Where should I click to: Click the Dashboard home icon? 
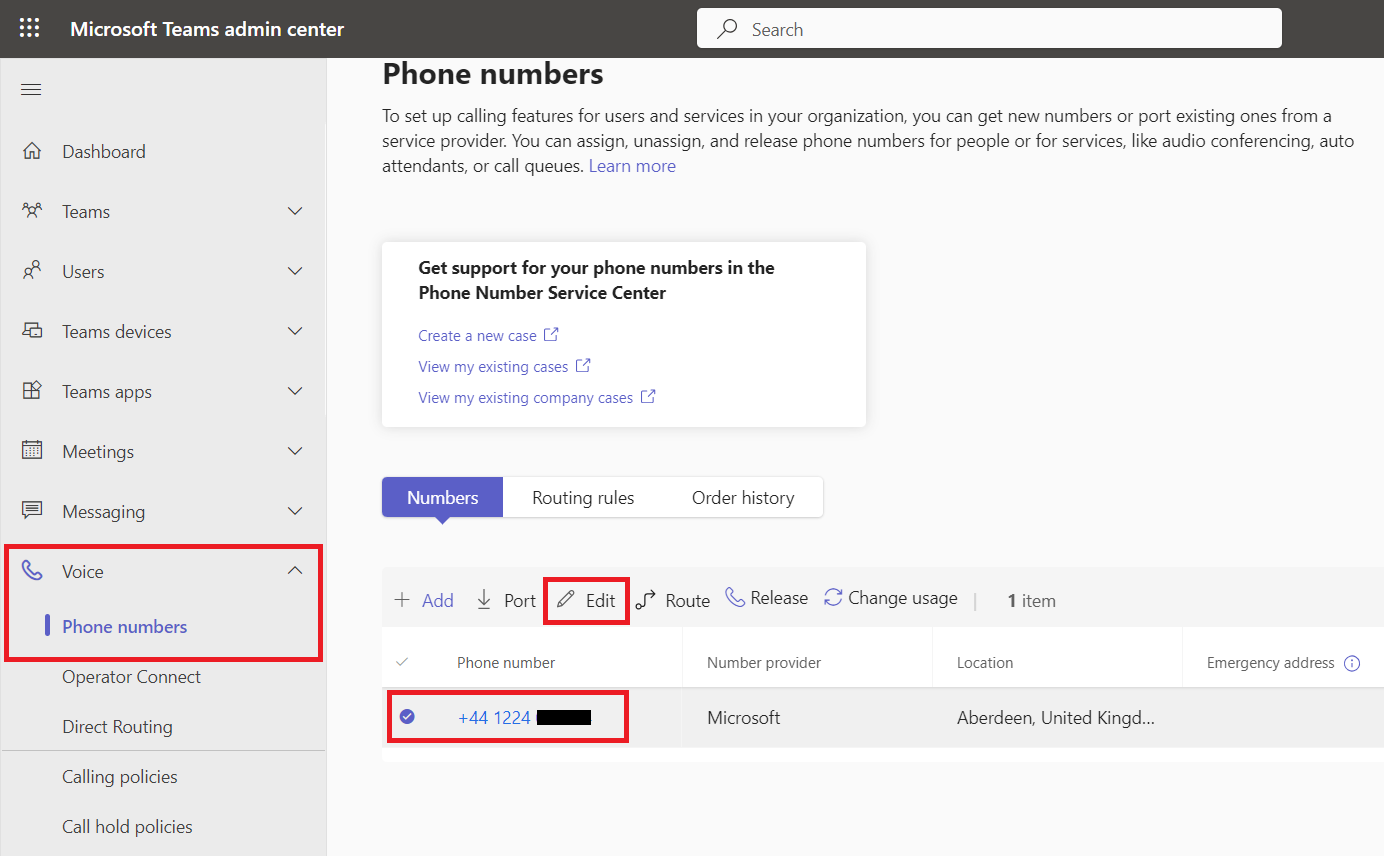[32, 151]
